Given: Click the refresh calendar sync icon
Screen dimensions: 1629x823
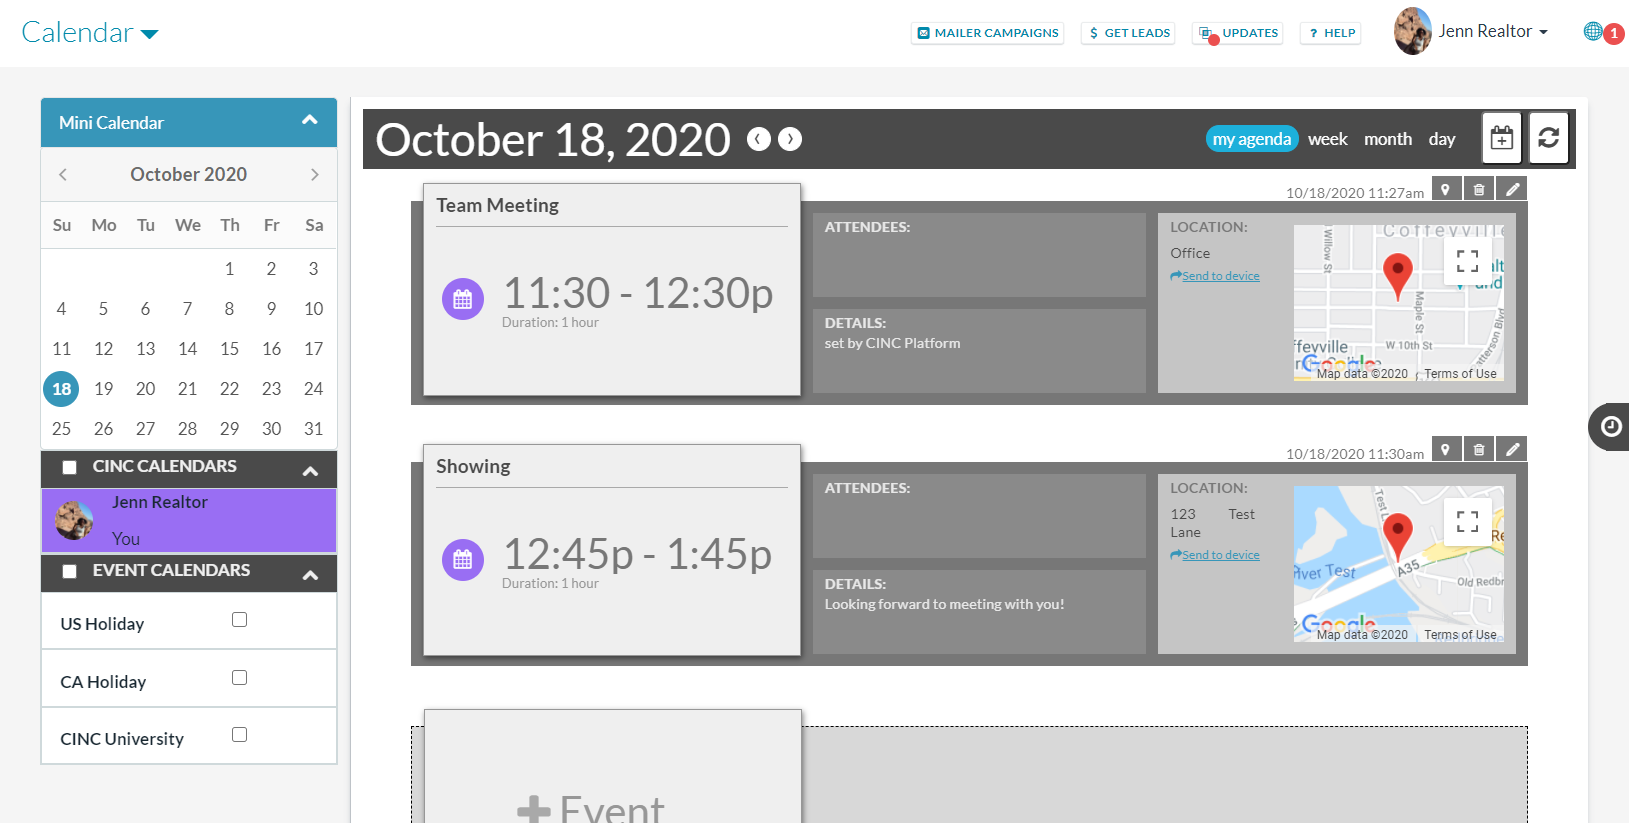Looking at the screenshot, I should [x=1548, y=138].
